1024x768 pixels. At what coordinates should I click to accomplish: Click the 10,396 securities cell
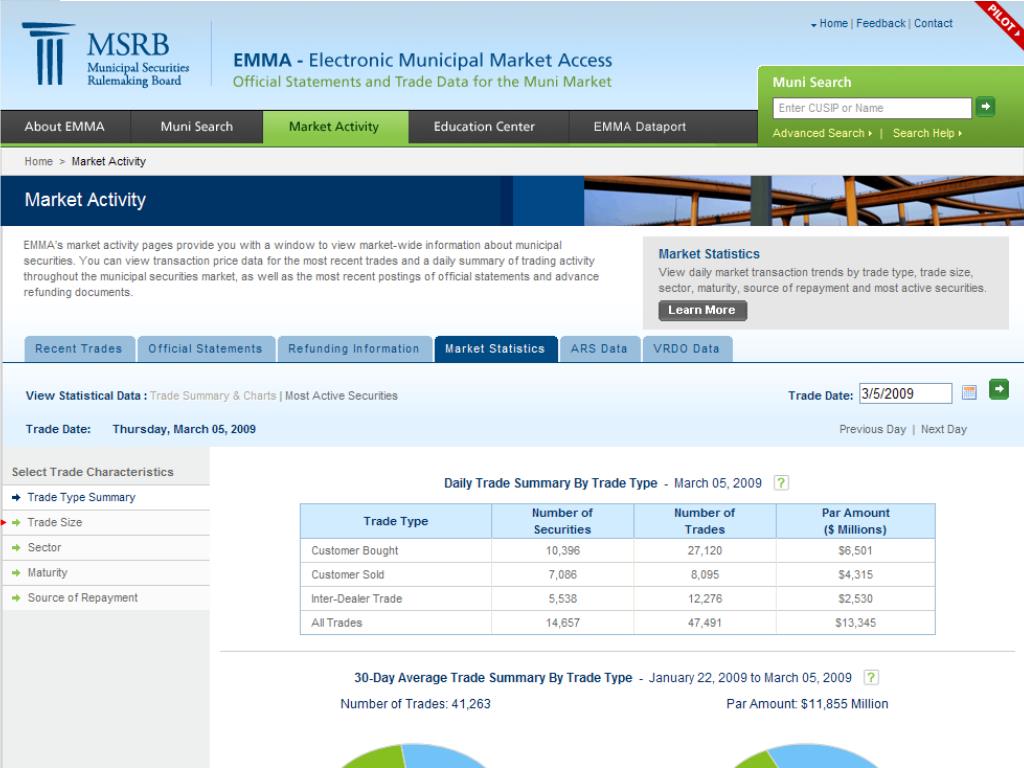tap(563, 551)
